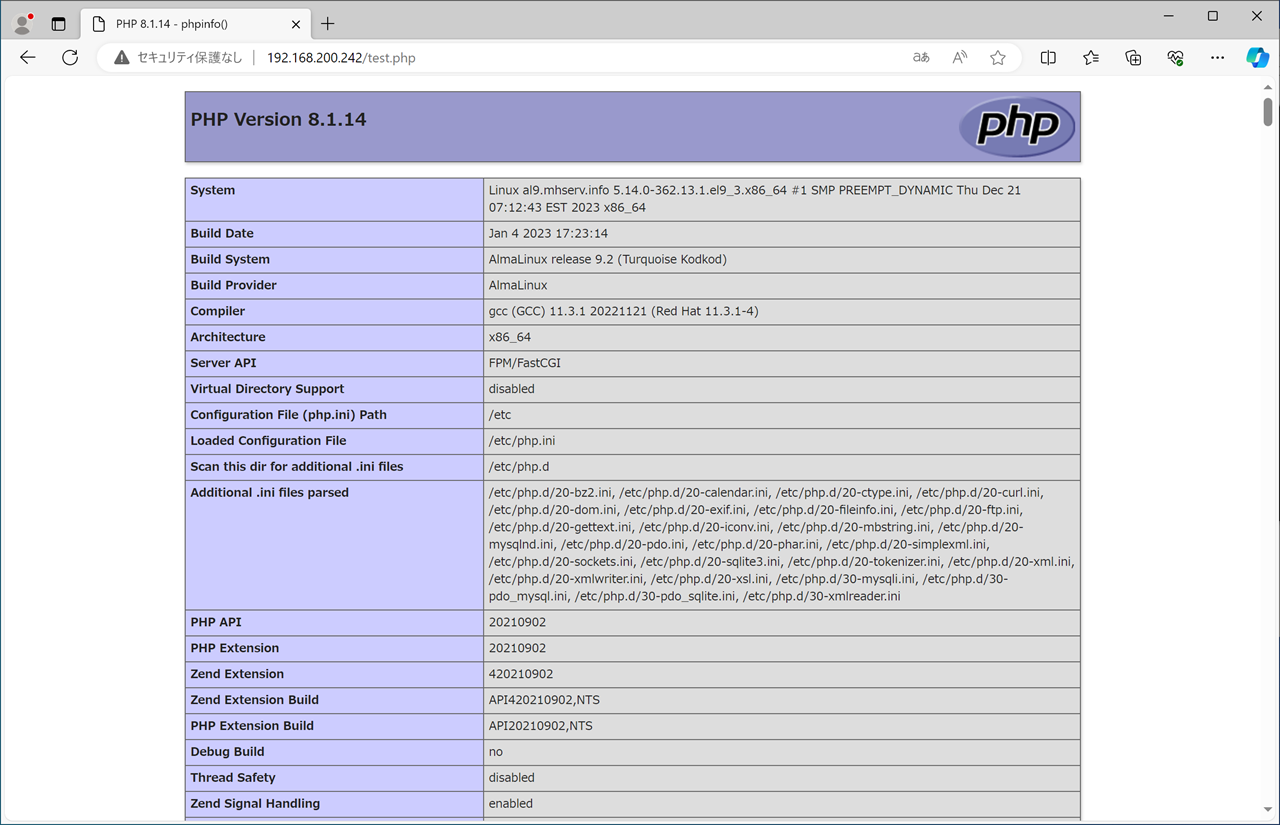Reload the page with the refresh icon
The image size is (1280, 825).
point(70,58)
